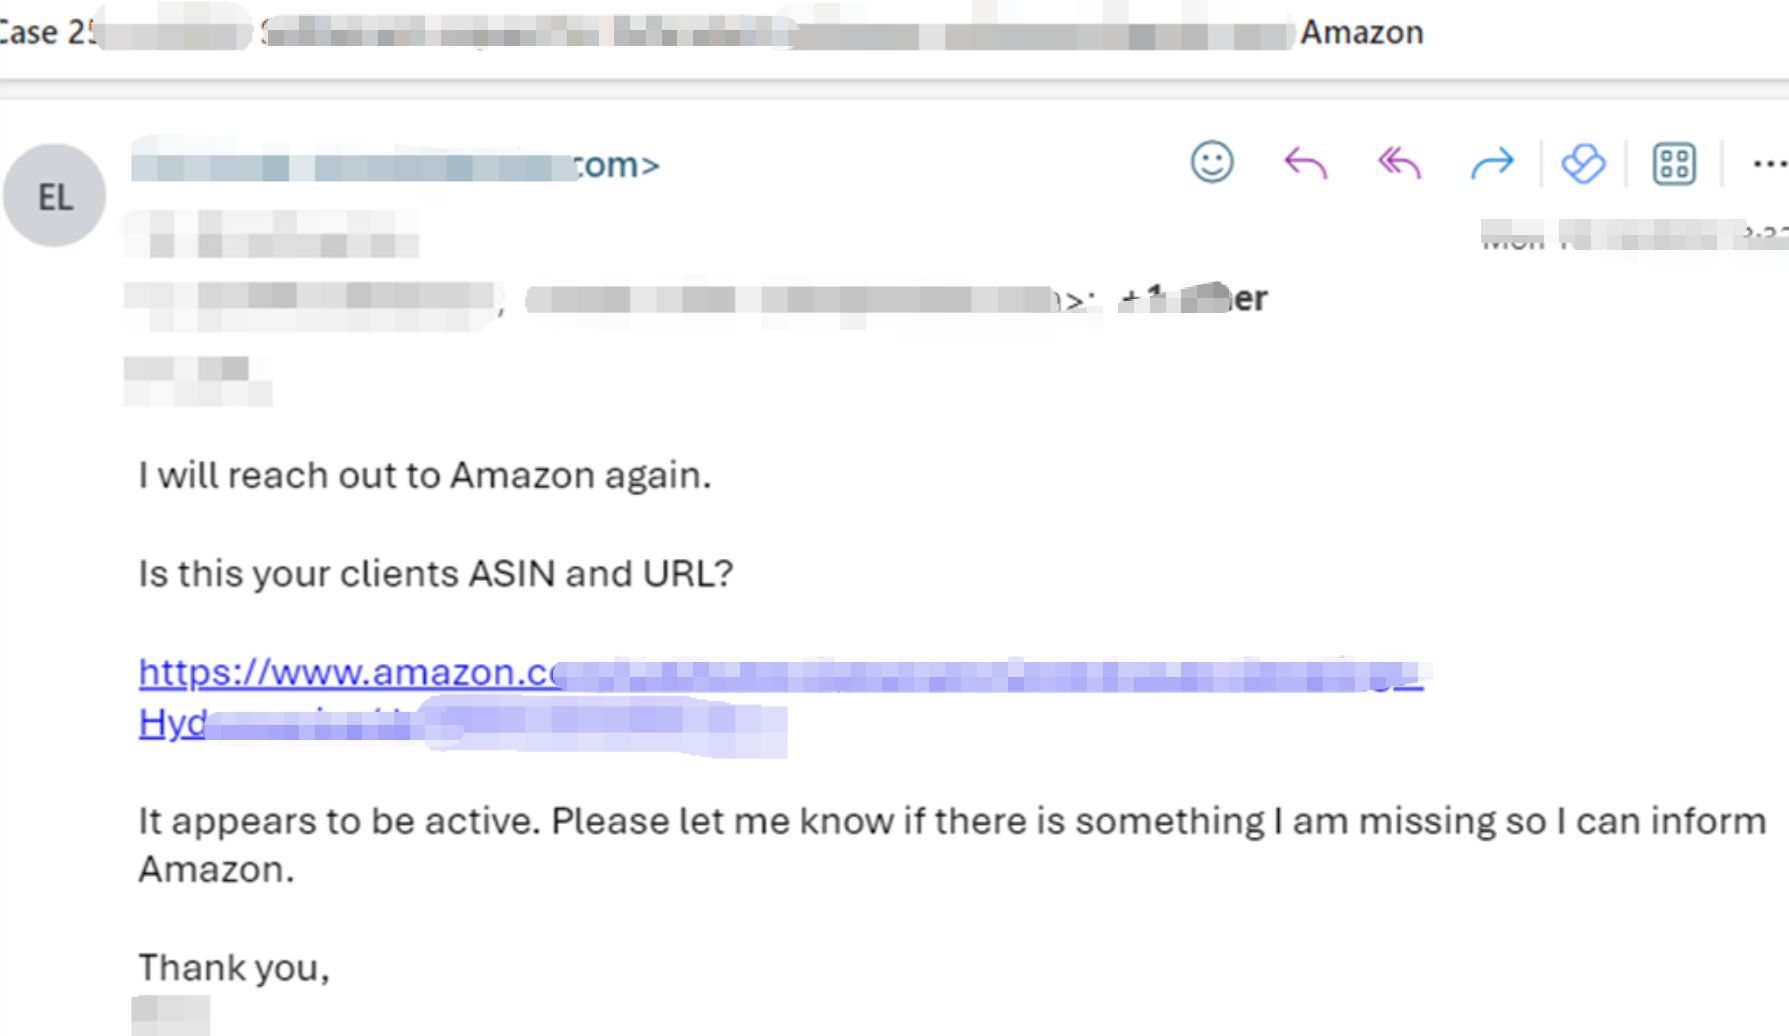Click the received date timestamp
Screen dimensions: 1789x1036
[1630, 236]
